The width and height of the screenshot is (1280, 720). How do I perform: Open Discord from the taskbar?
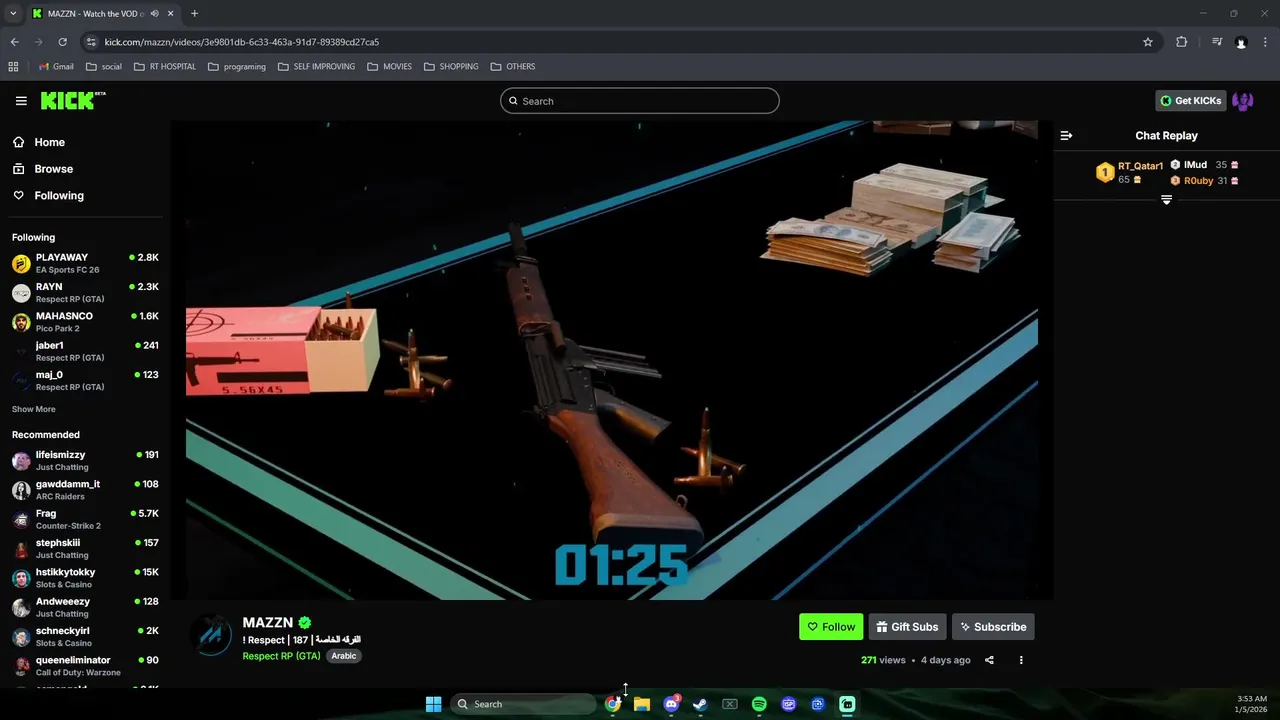click(x=671, y=704)
